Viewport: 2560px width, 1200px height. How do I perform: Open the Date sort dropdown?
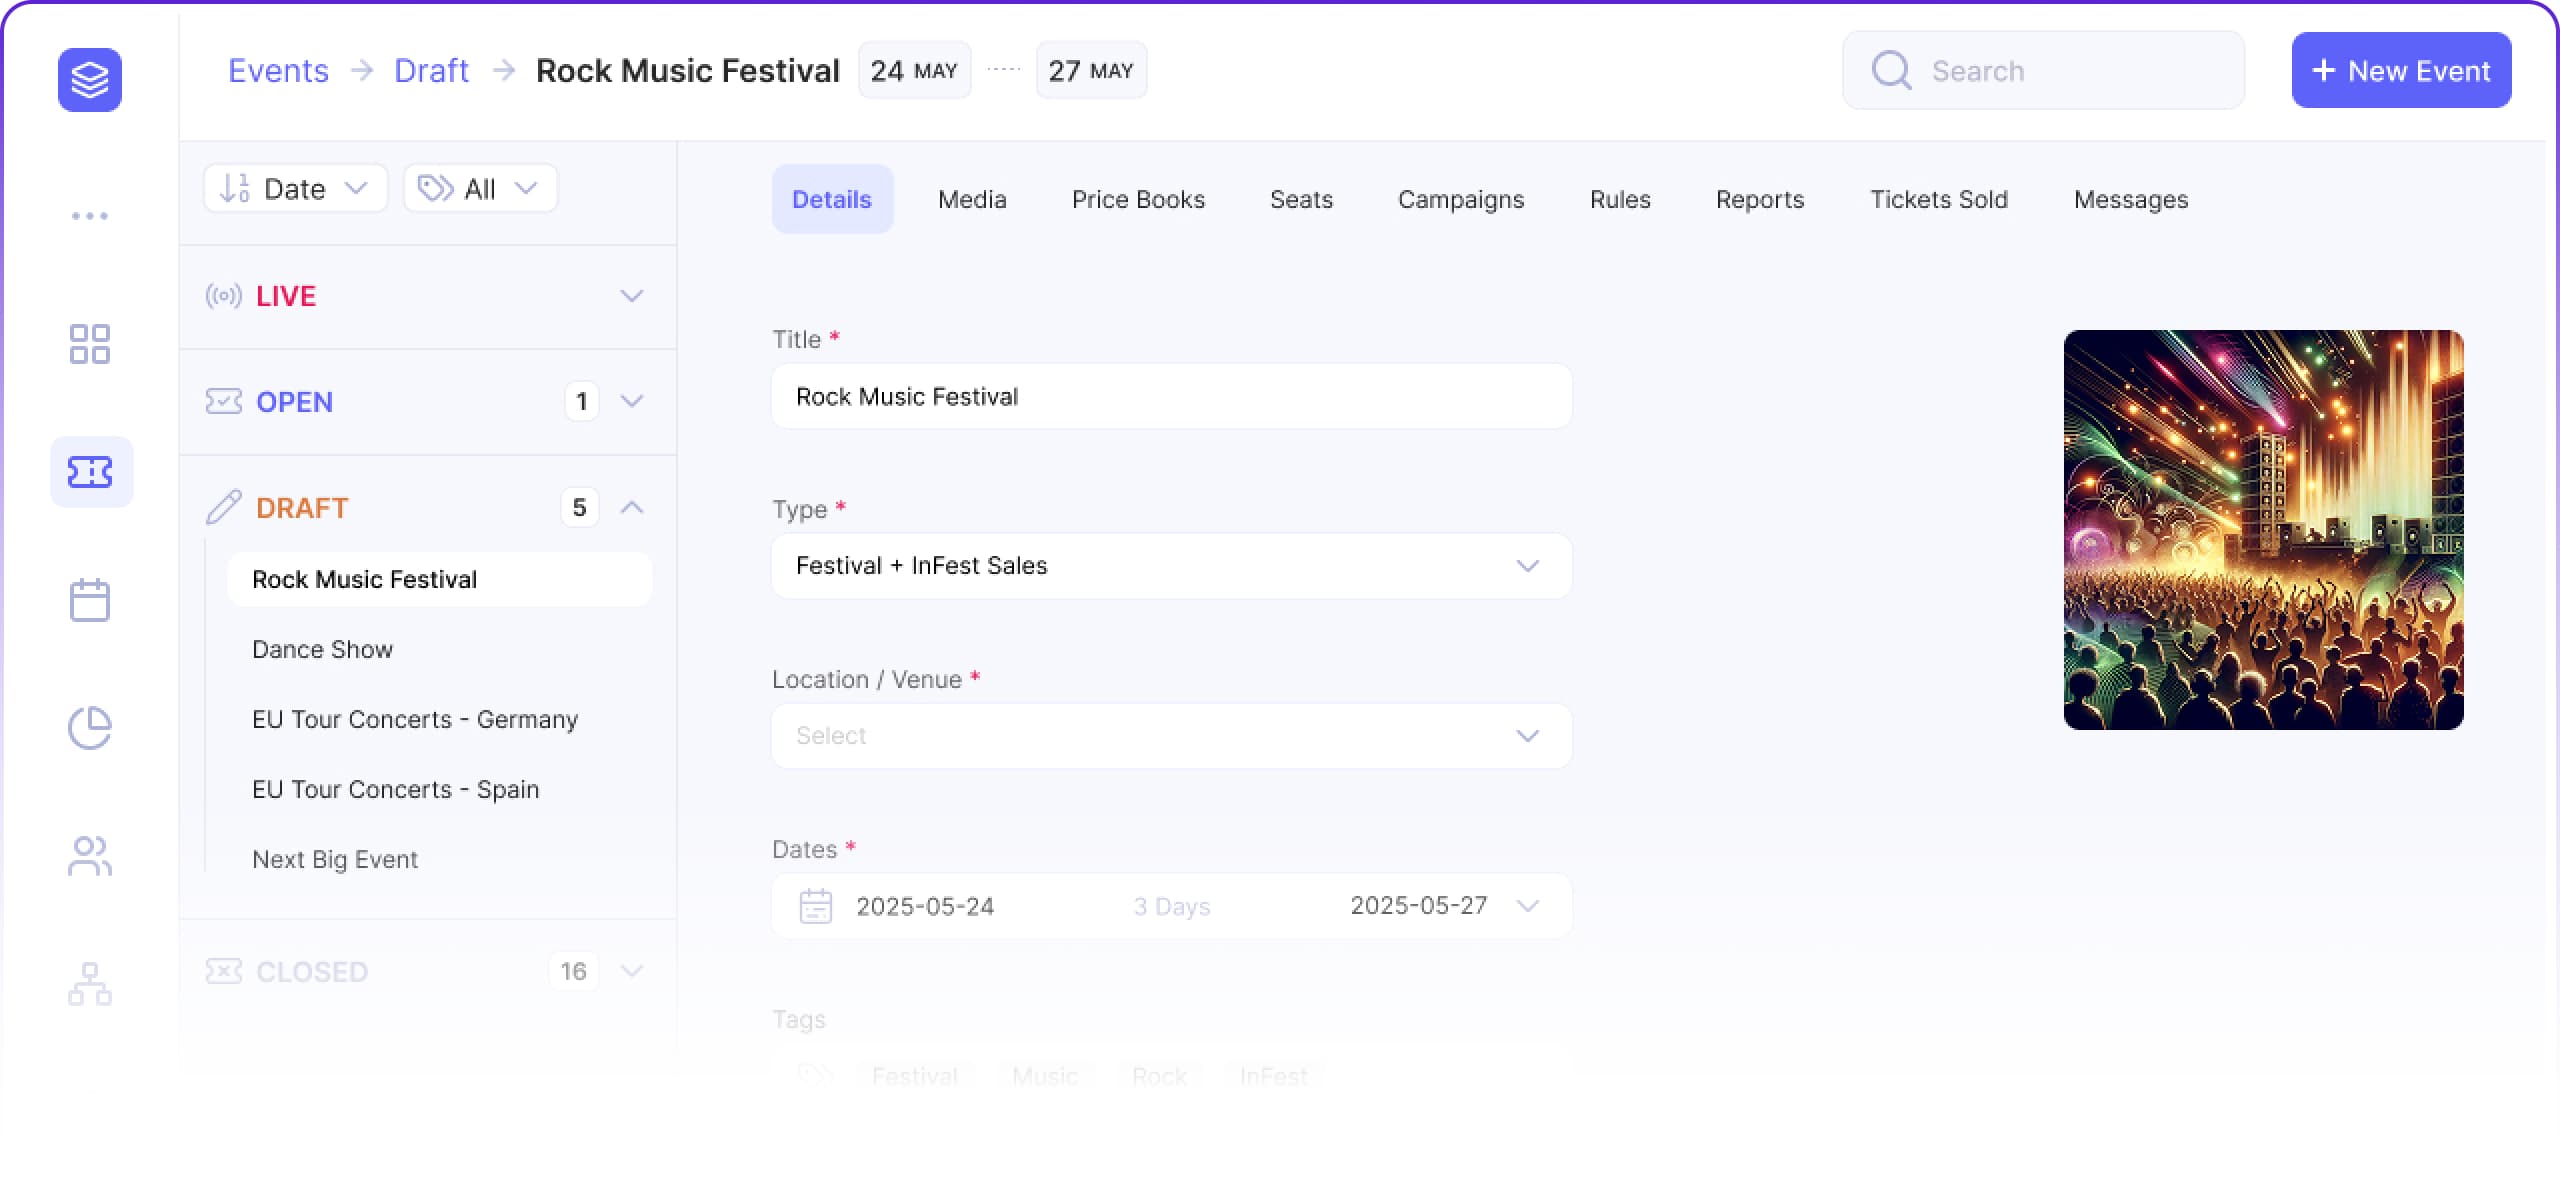(x=295, y=189)
